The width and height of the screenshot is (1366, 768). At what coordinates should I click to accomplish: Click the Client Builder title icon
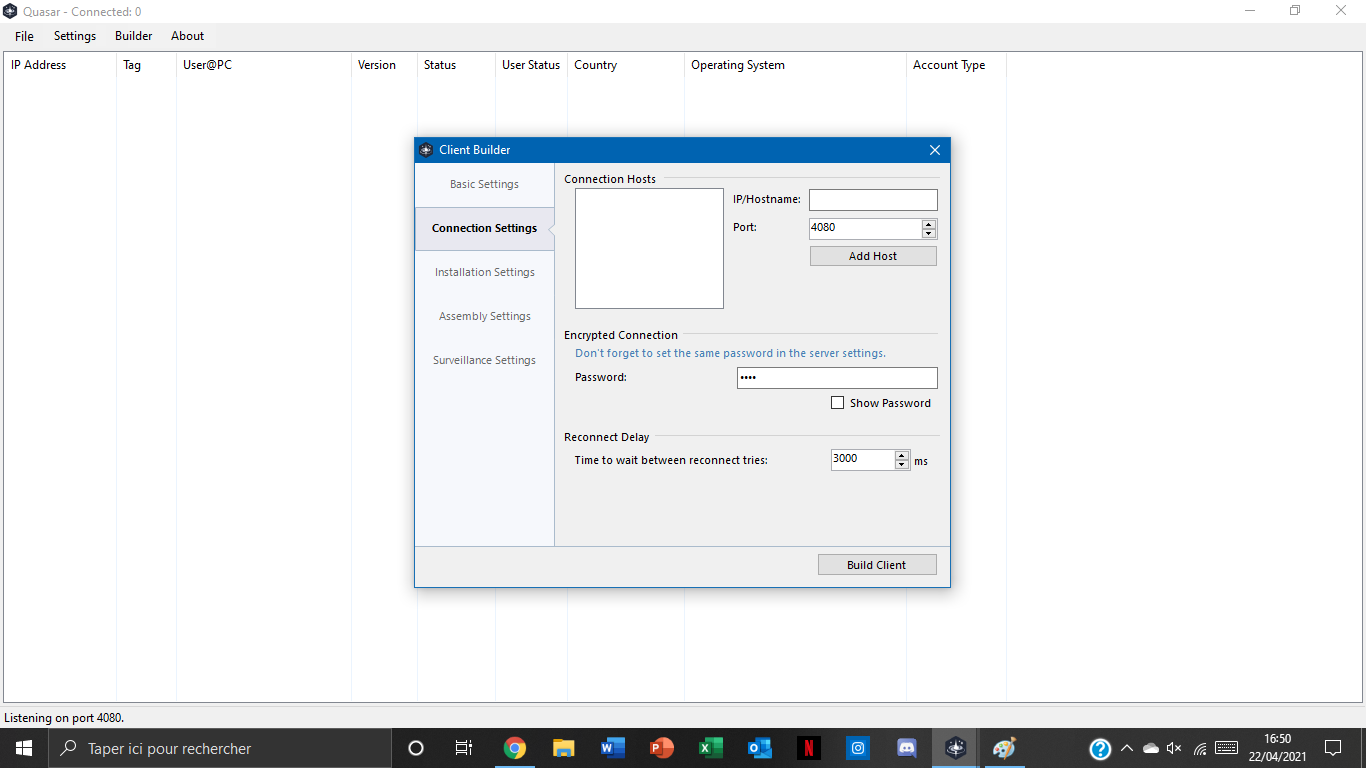[x=426, y=150]
